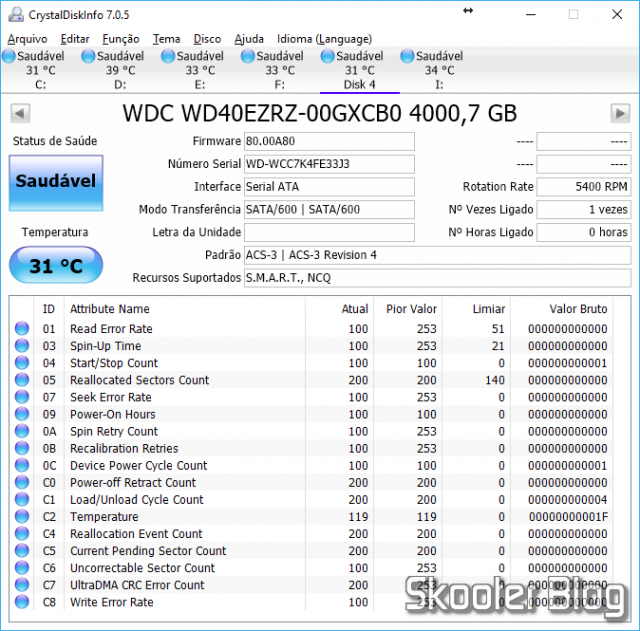The width and height of the screenshot is (640, 631).
Task: Click the raw value 0000000001F
Action: [568, 517]
